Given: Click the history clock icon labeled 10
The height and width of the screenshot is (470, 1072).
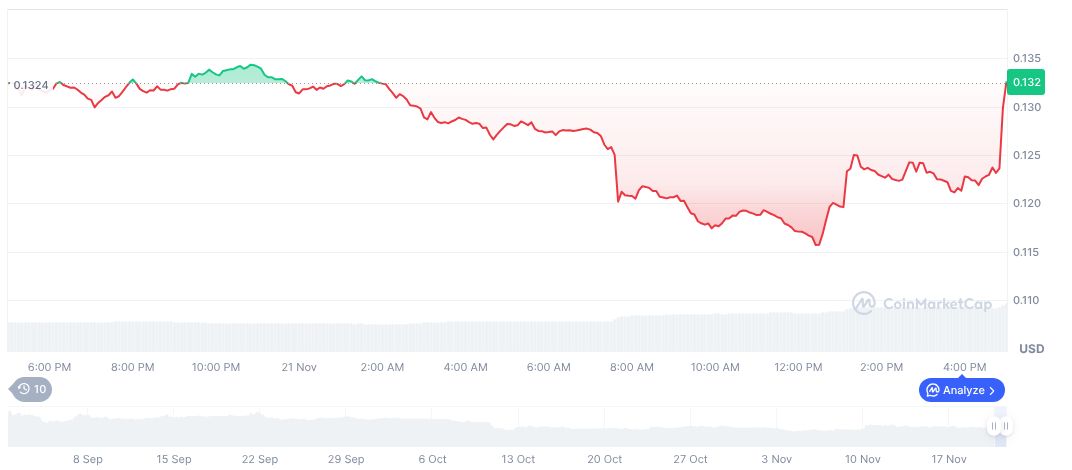Looking at the screenshot, I should tap(30, 390).
